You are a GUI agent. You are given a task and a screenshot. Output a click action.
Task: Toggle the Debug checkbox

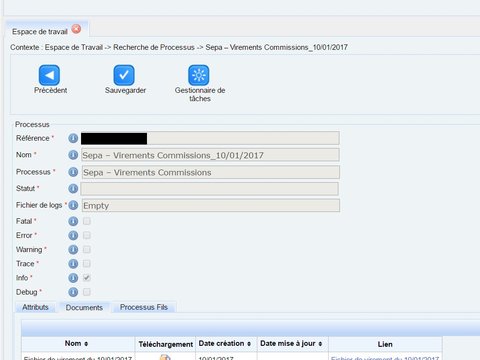coord(87,292)
